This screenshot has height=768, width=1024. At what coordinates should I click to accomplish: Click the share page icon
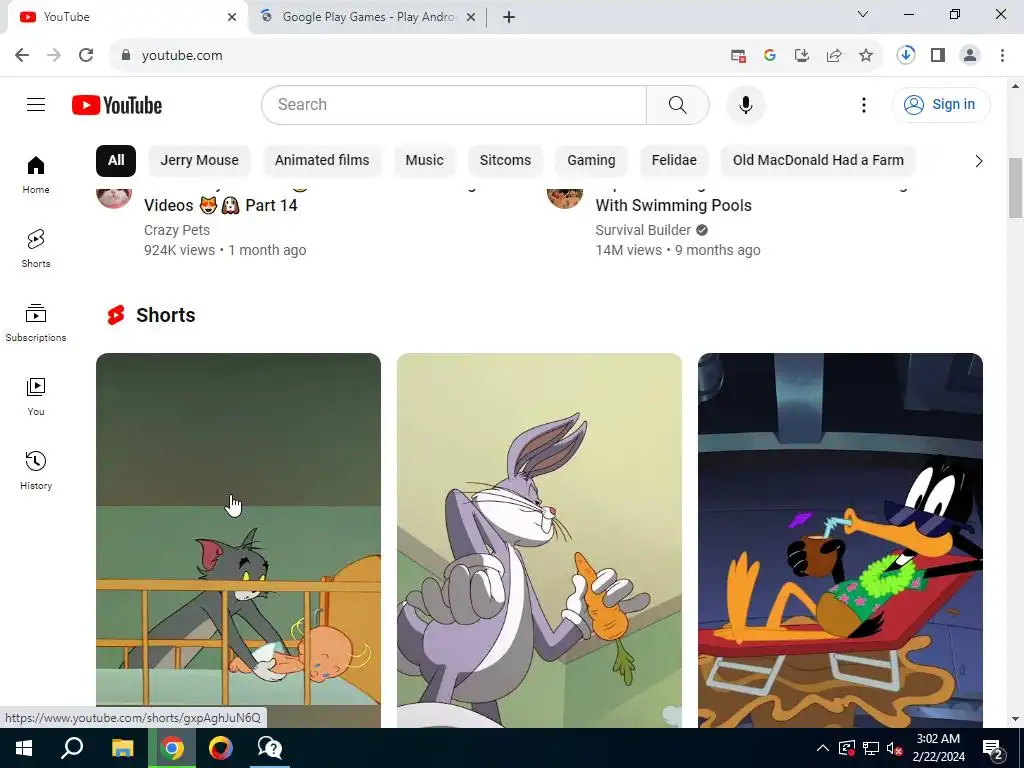pyautogui.click(x=834, y=56)
